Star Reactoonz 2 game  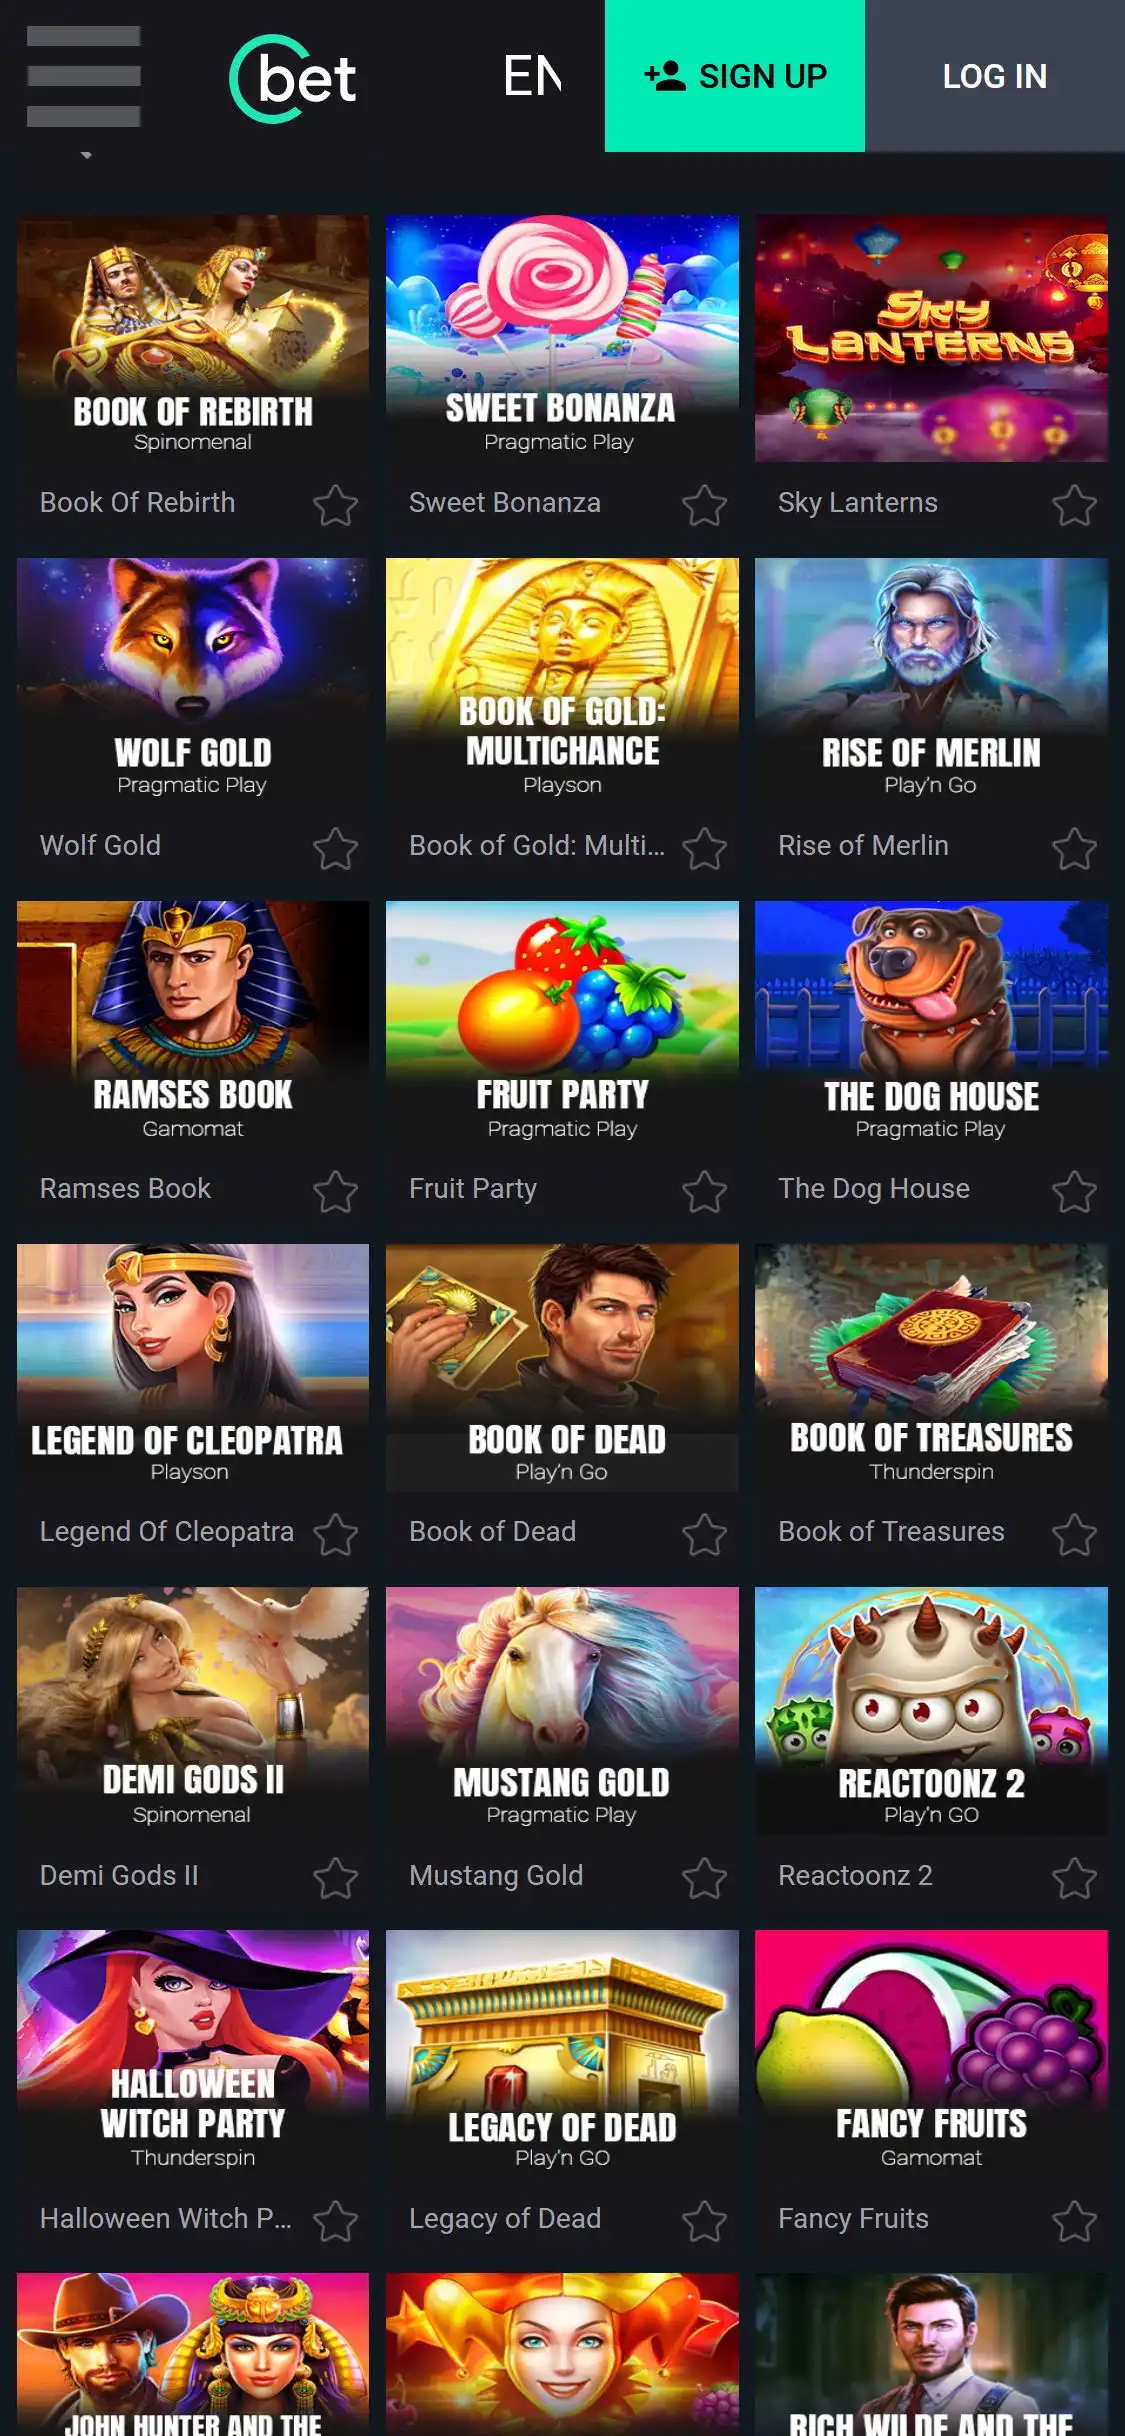point(1074,1878)
